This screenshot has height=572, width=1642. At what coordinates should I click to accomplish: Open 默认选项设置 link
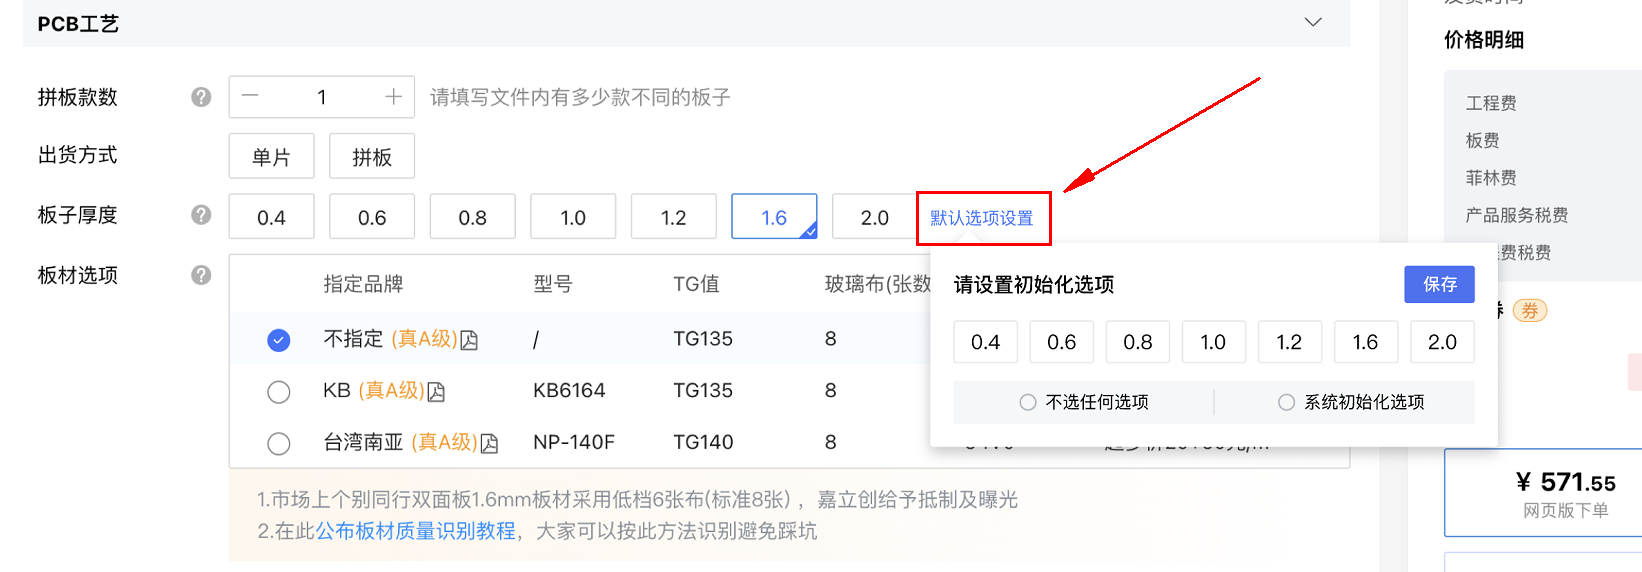[x=982, y=218]
